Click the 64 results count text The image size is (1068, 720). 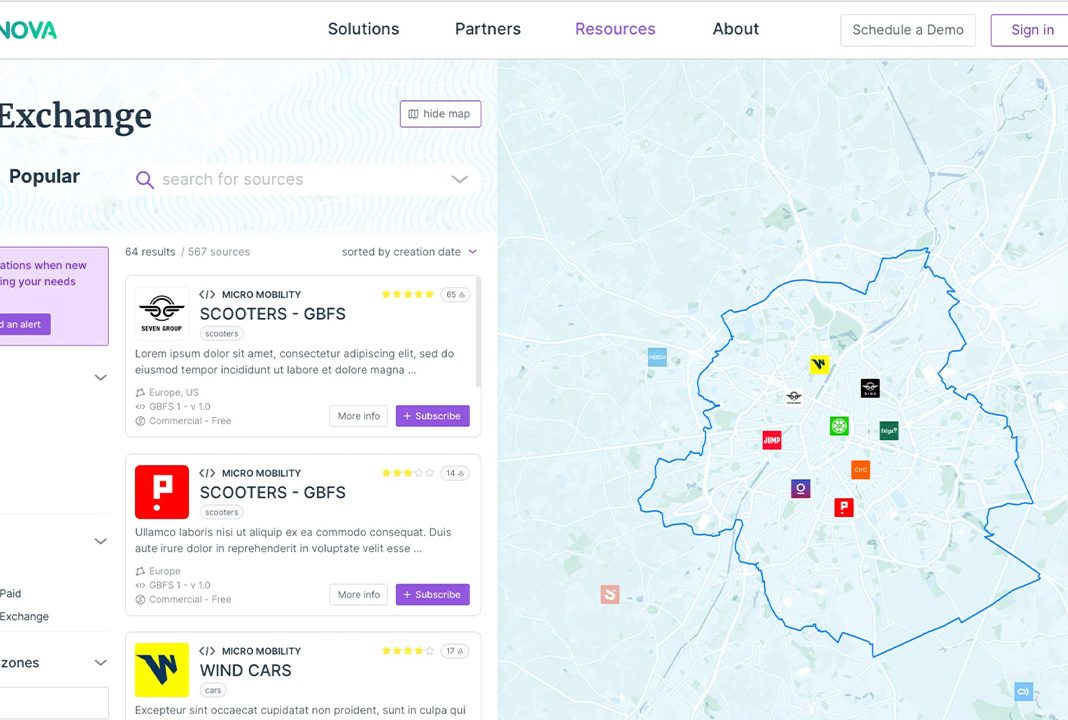tap(150, 252)
